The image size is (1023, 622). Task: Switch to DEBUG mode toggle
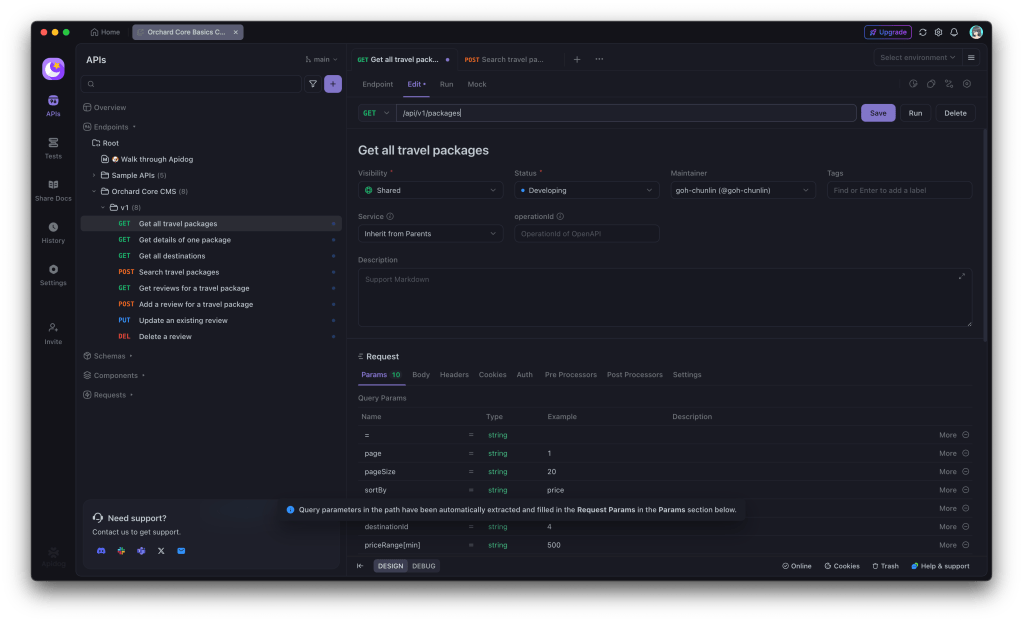(x=425, y=566)
